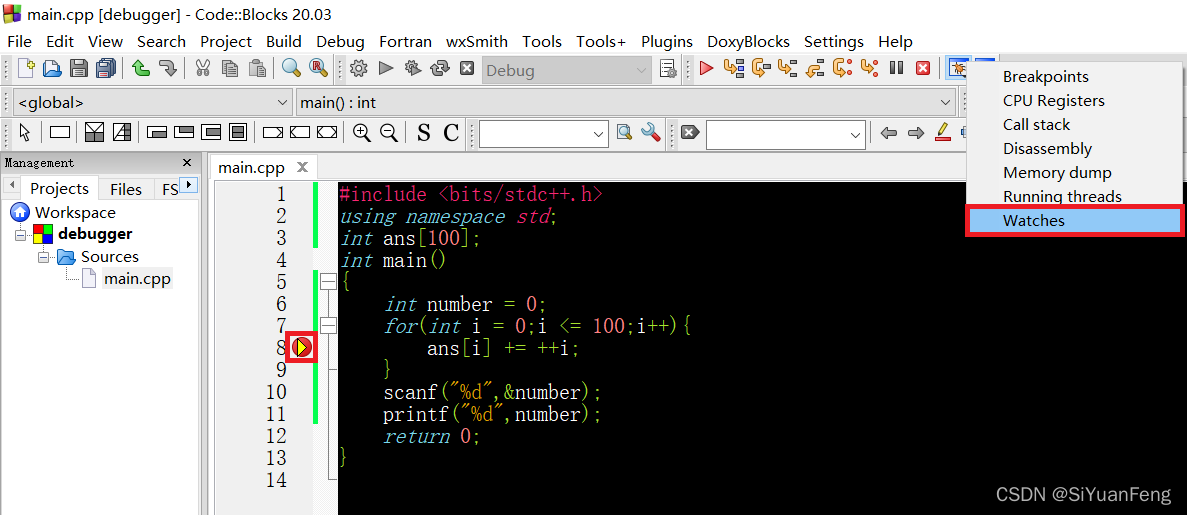The width and height of the screenshot is (1187, 515).
Task: Click the highlighter pen icon
Action: (942, 133)
